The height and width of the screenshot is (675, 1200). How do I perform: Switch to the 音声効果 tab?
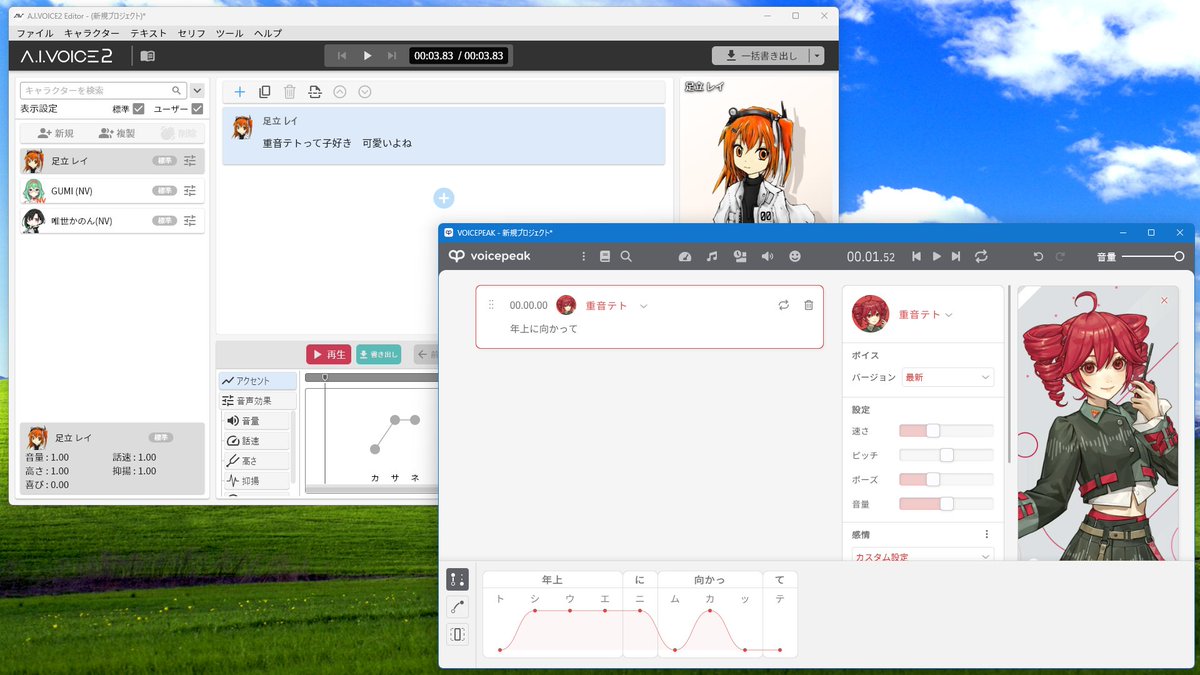(x=258, y=401)
